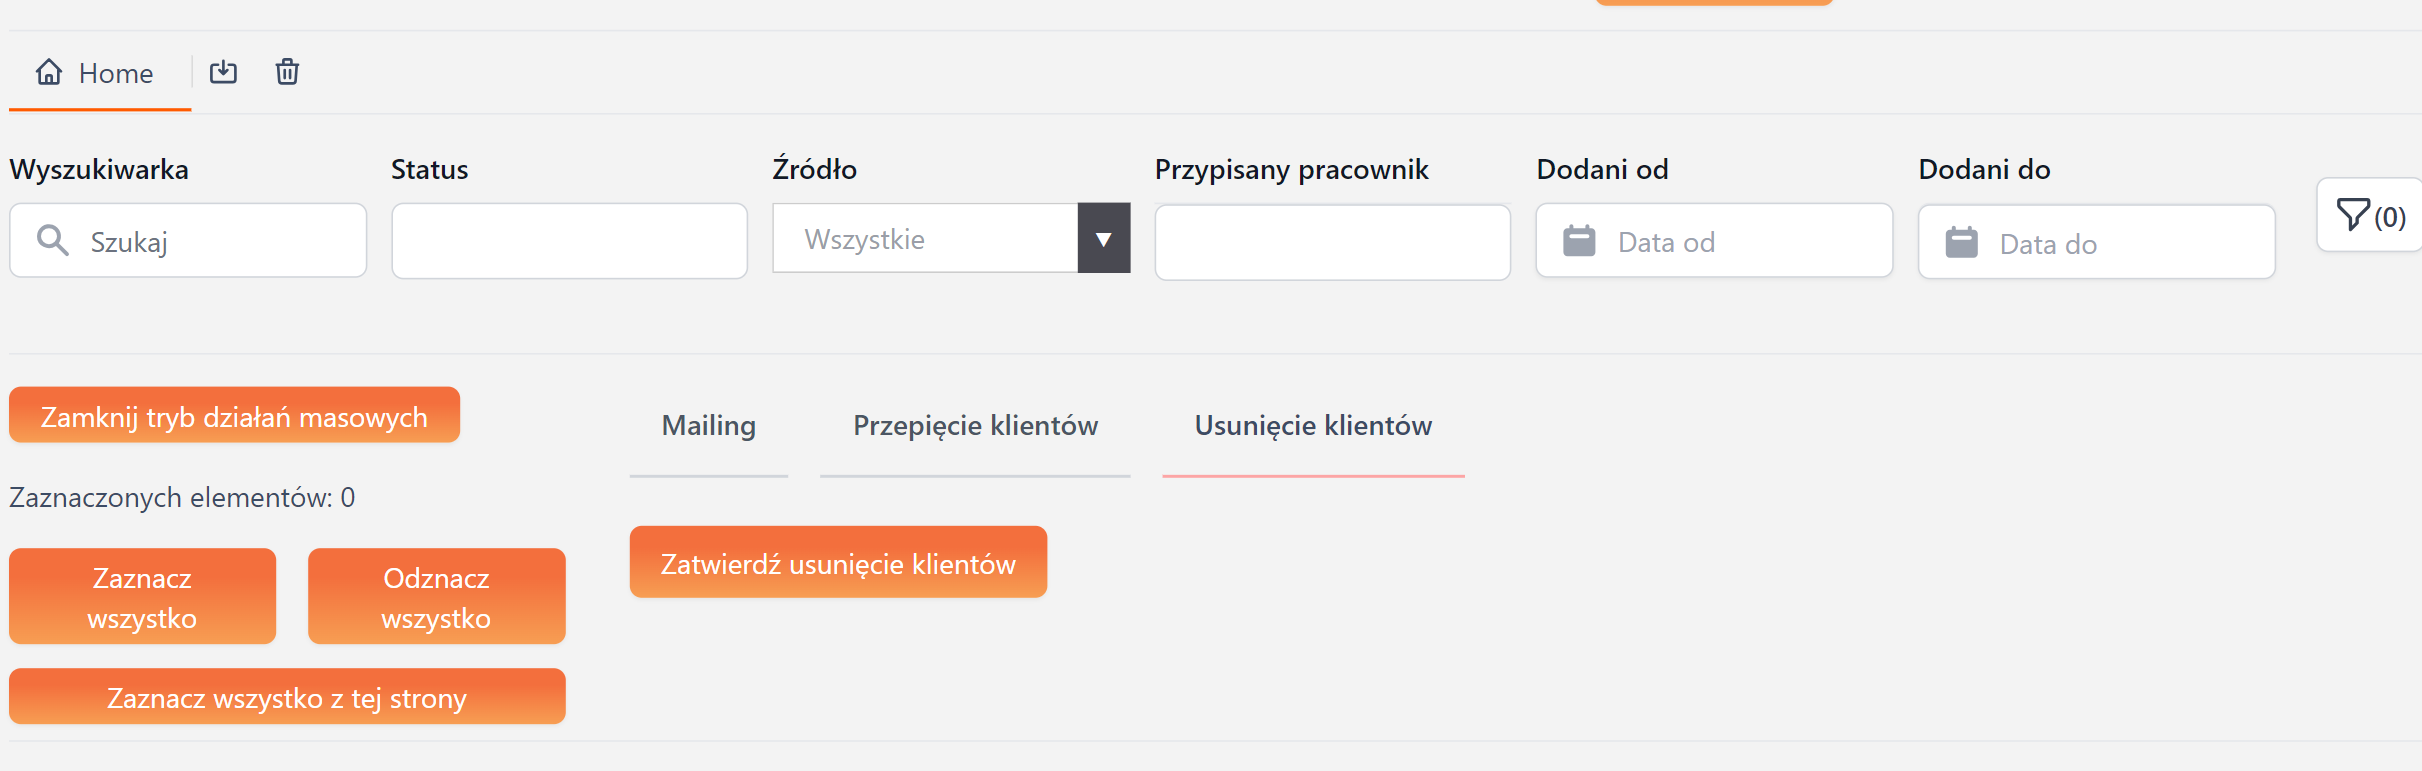Screen dimensions: 2422x771
Task: Open the Przypisany pracownik selector
Action: 1332,242
